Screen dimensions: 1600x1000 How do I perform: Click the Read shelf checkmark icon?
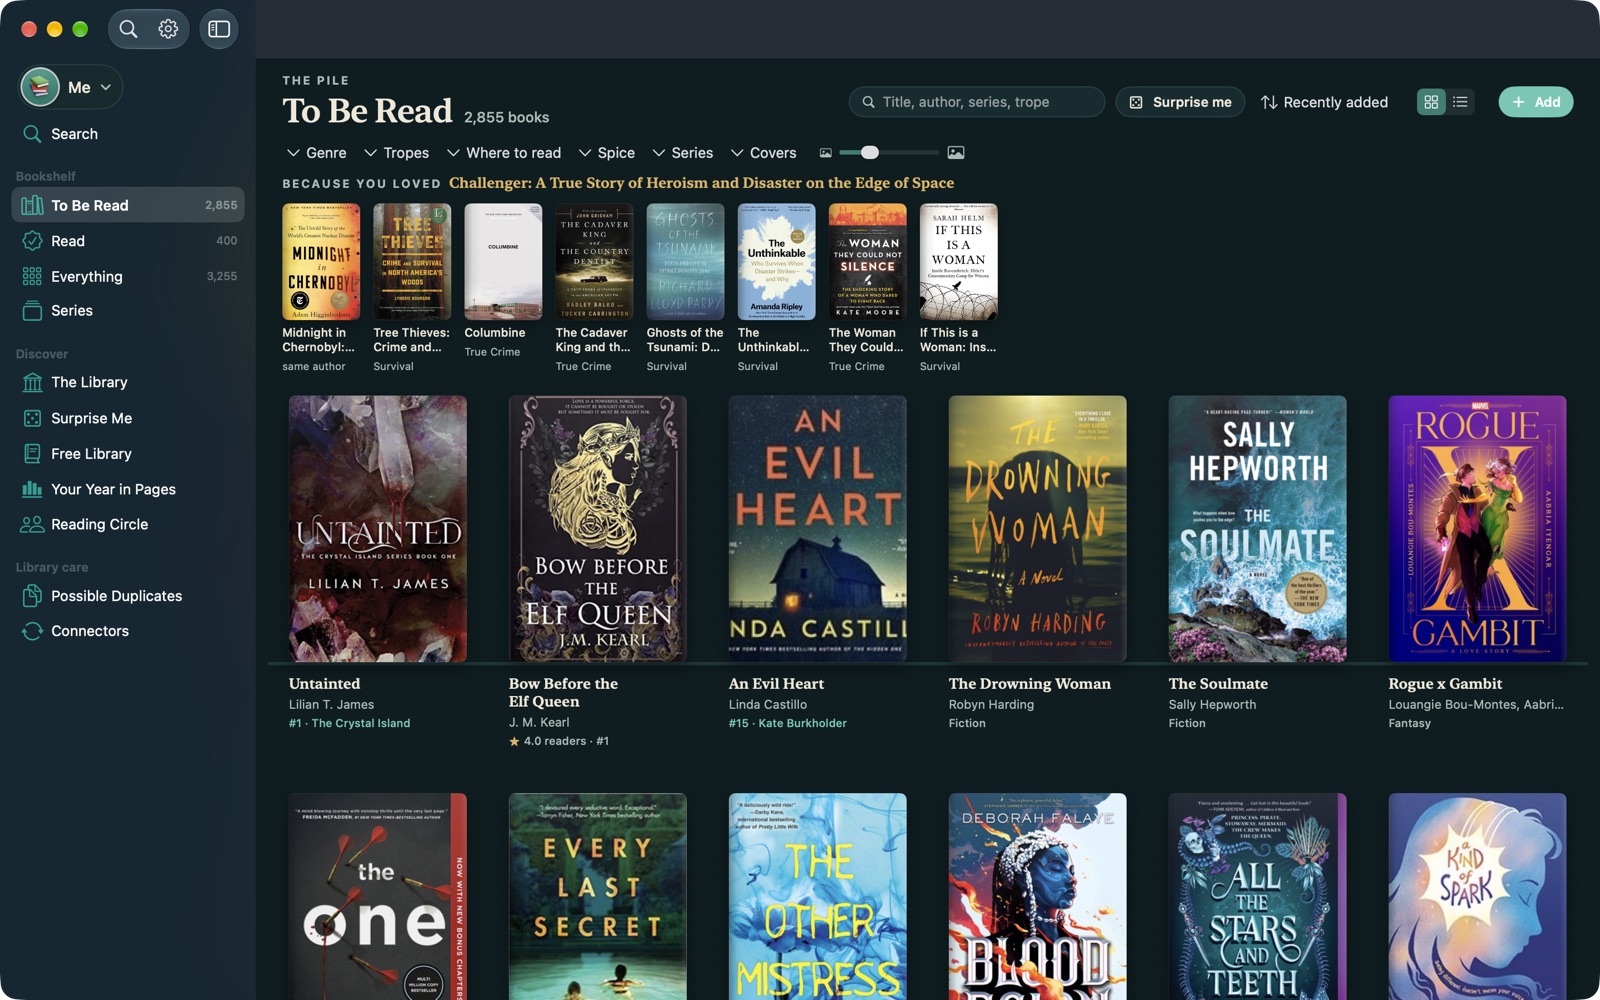pos(32,241)
